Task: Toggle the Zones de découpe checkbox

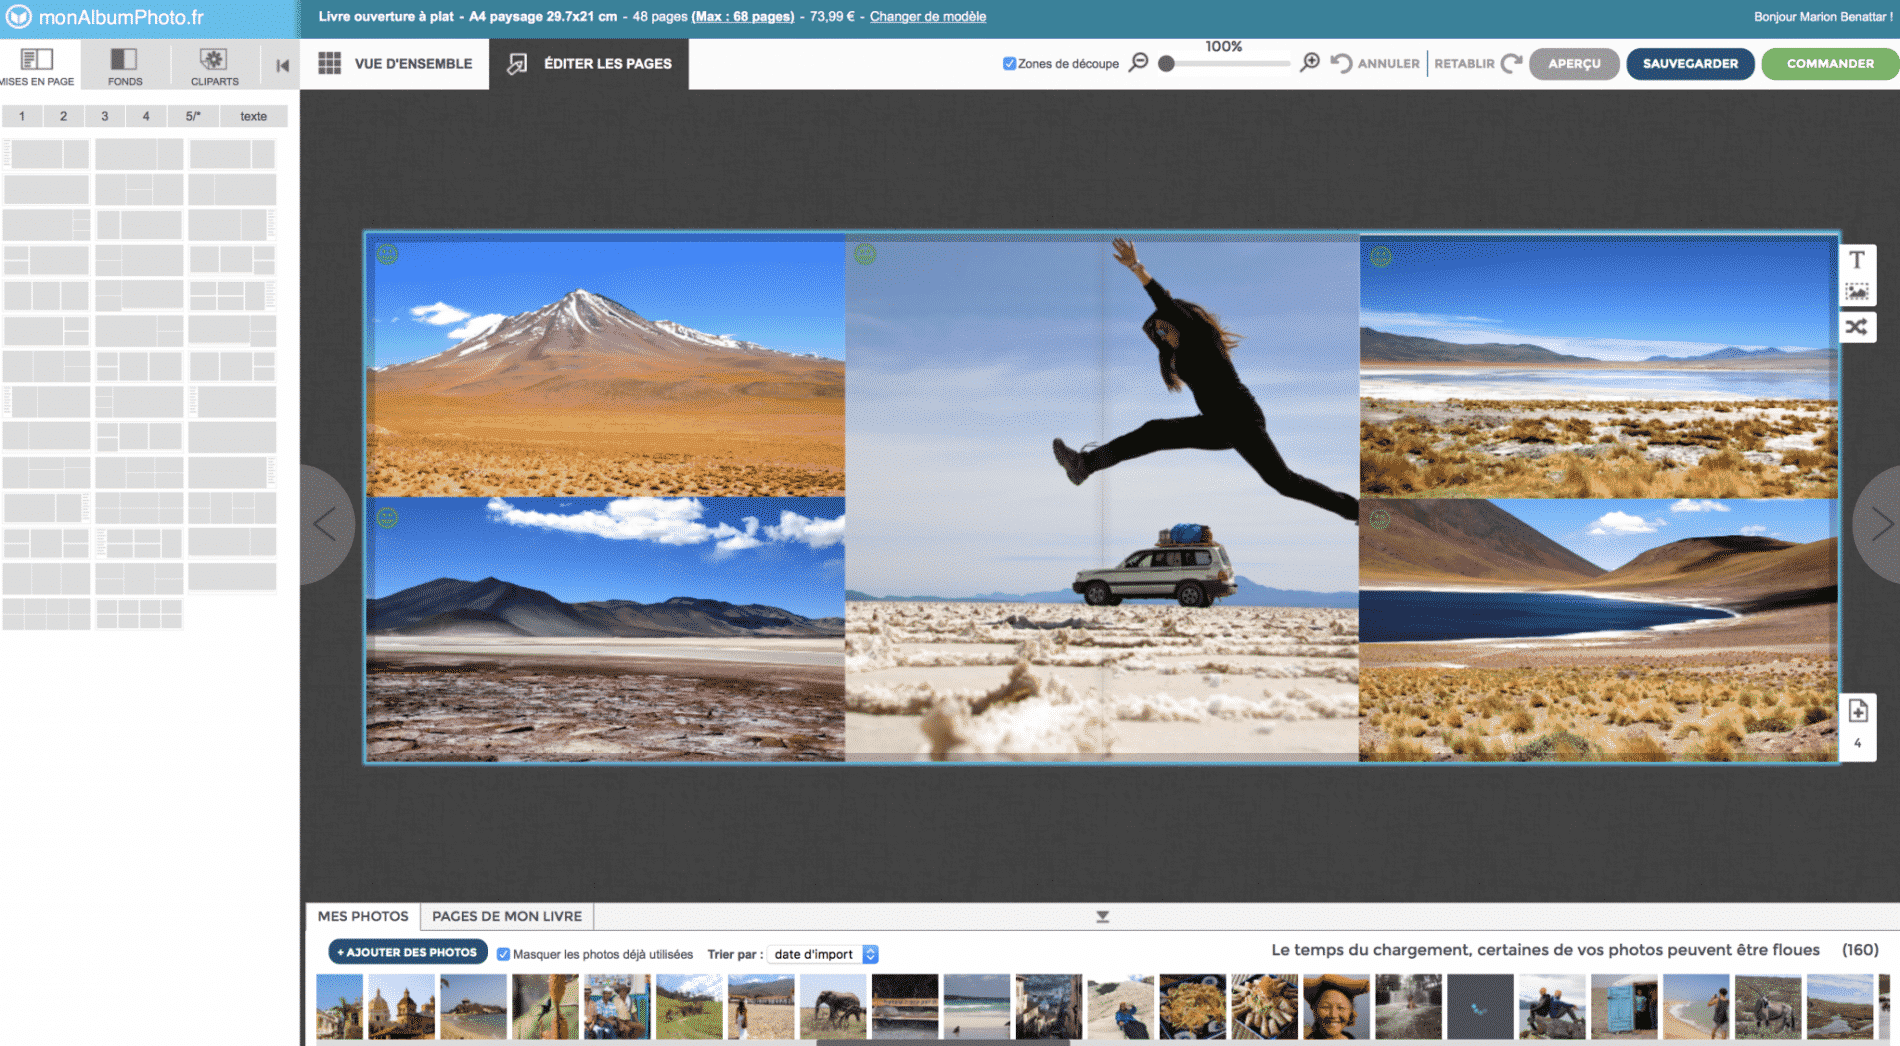Action: pos(1009,64)
